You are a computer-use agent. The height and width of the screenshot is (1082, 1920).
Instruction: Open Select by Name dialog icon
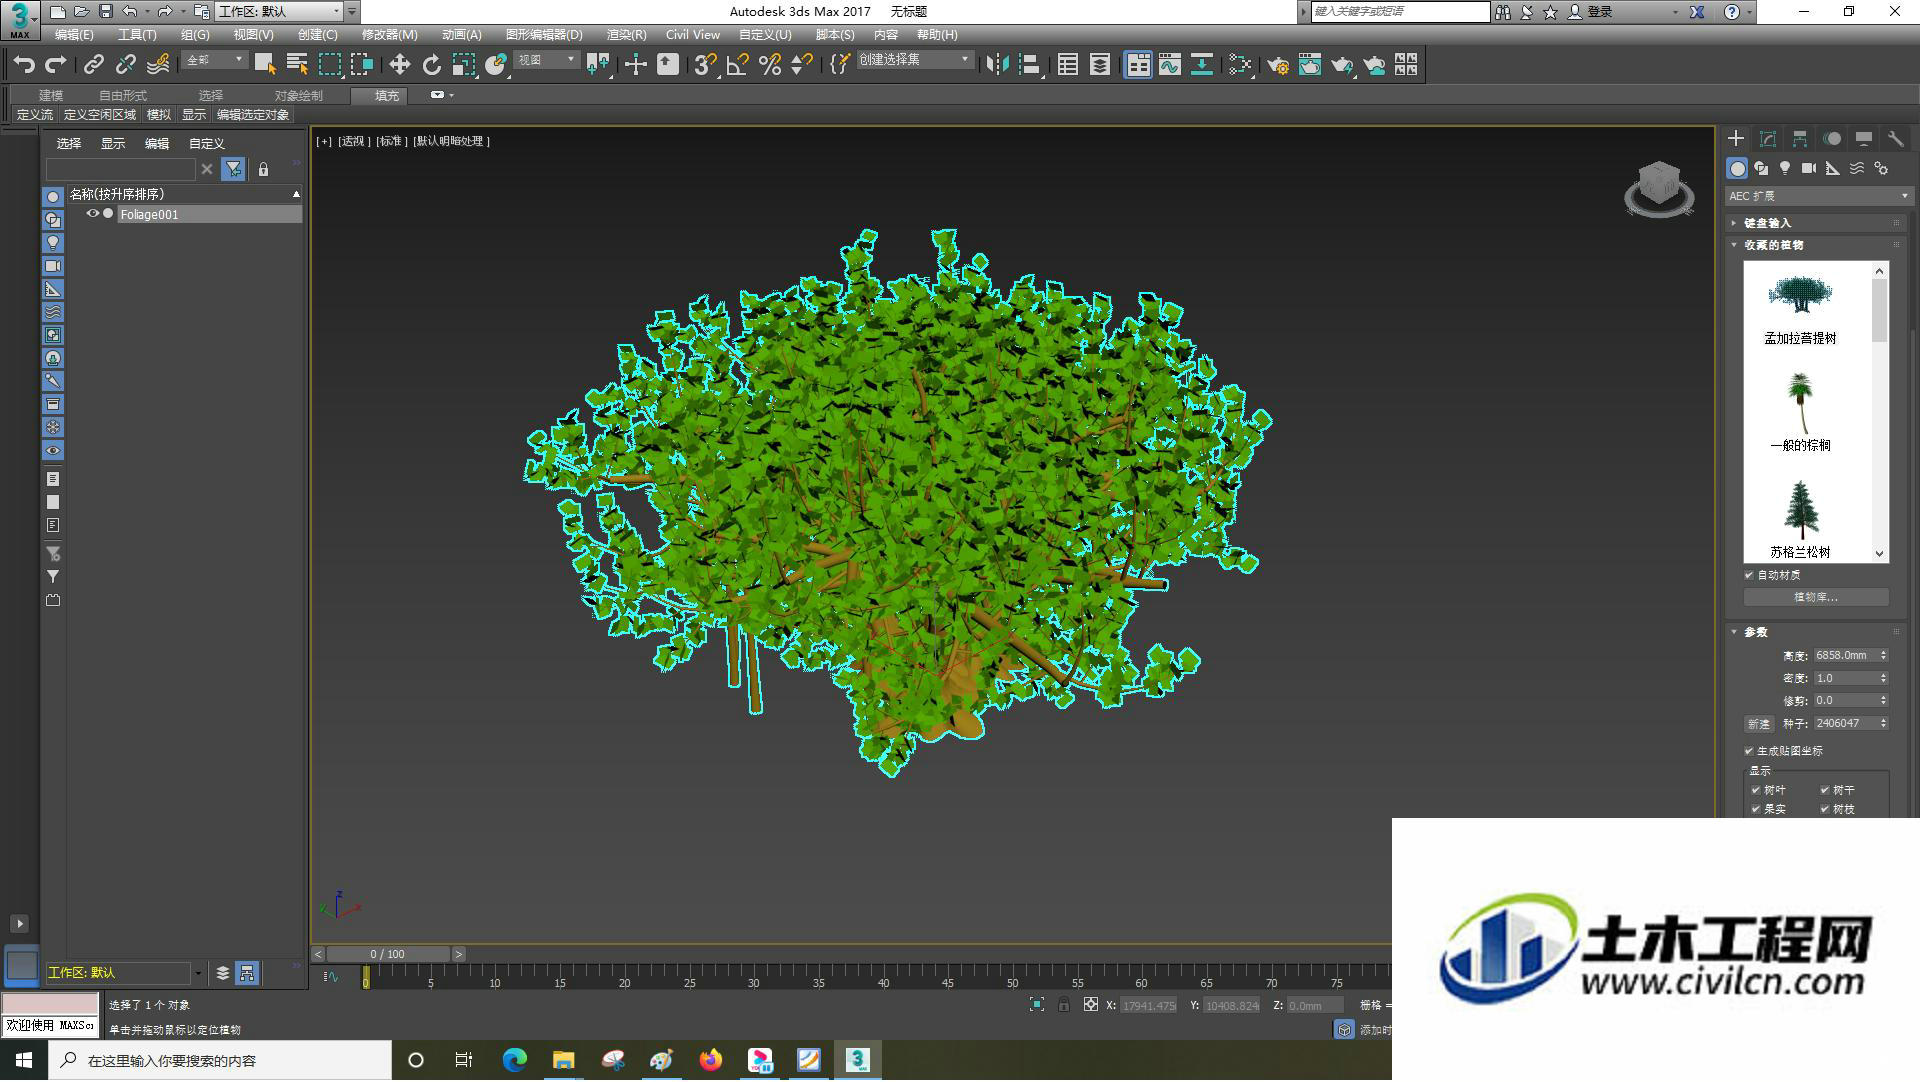pyautogui.click(x=297, y=65)
